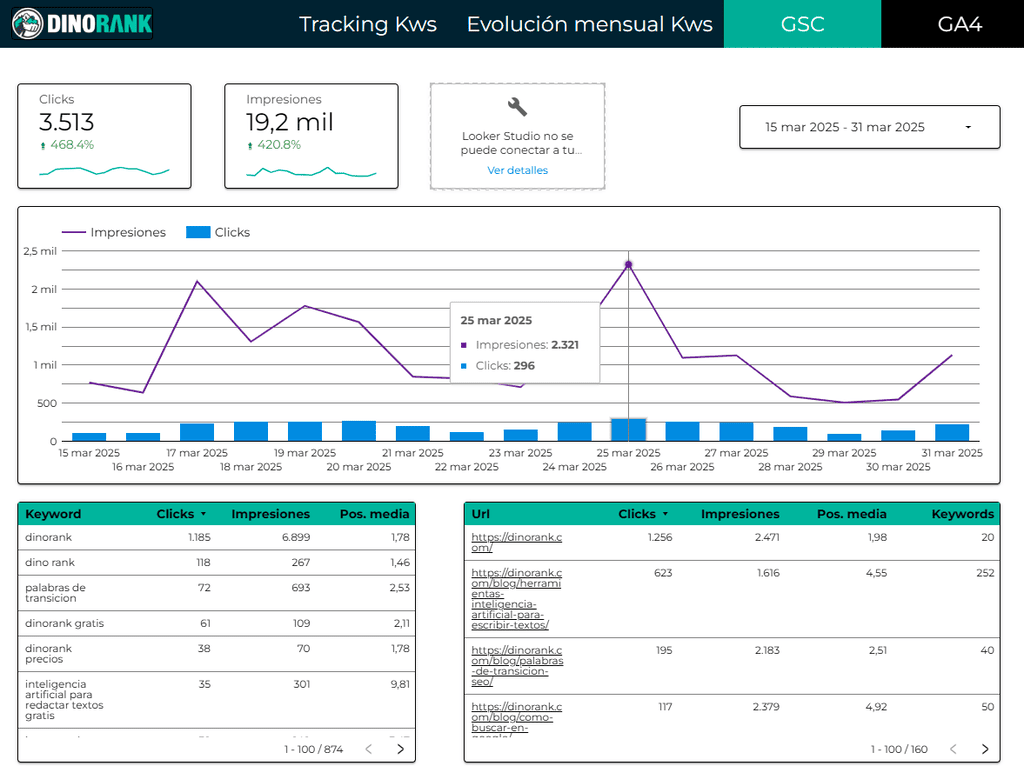The image size is (1024, 766).
Task: Click the Impresiones purple legend line
Action: (74, 232)
